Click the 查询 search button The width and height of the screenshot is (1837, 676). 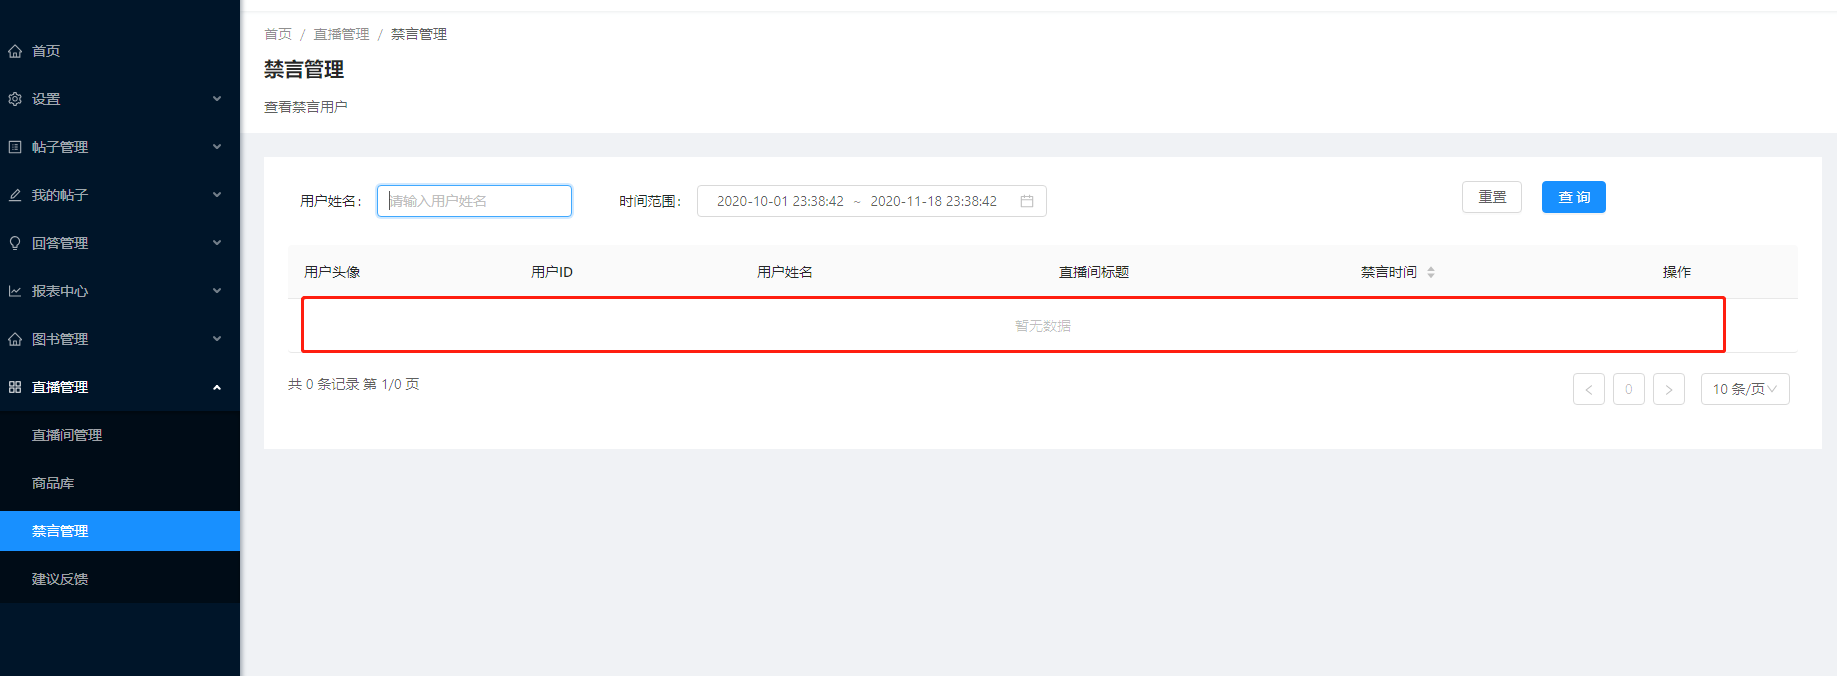click(1574, 197)
